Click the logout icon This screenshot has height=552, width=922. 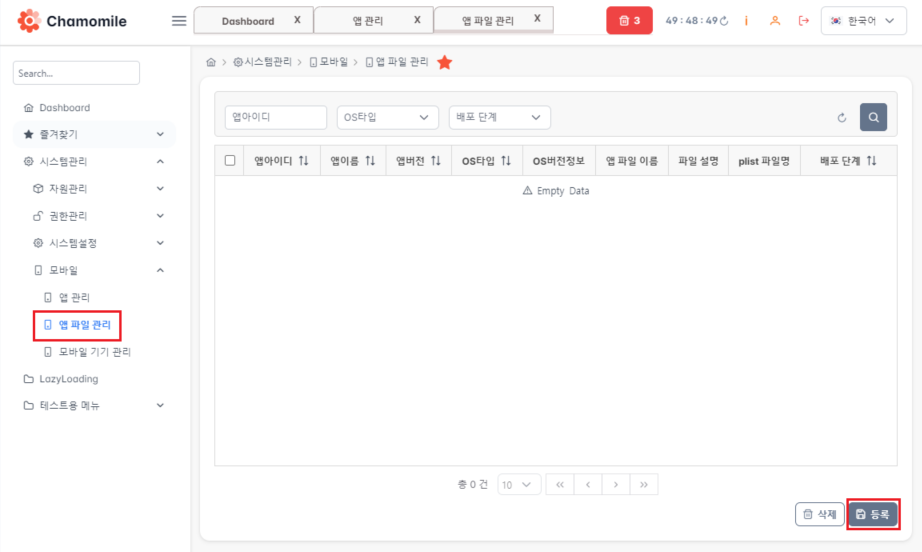click(803, 21)
